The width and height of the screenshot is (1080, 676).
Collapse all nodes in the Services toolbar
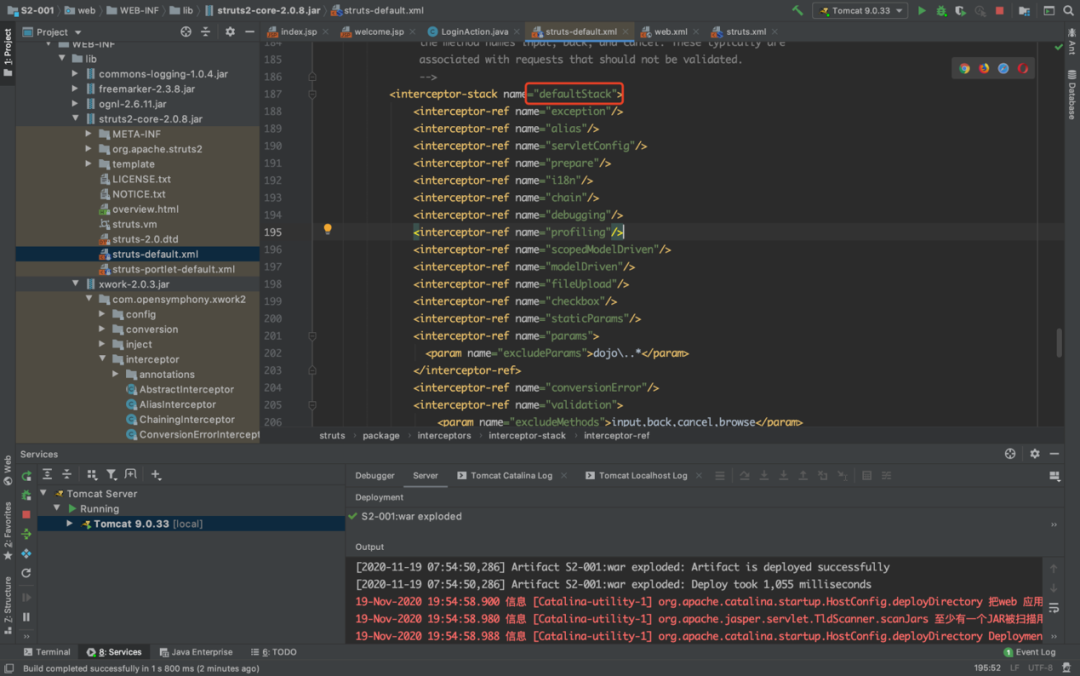[66, 474]
